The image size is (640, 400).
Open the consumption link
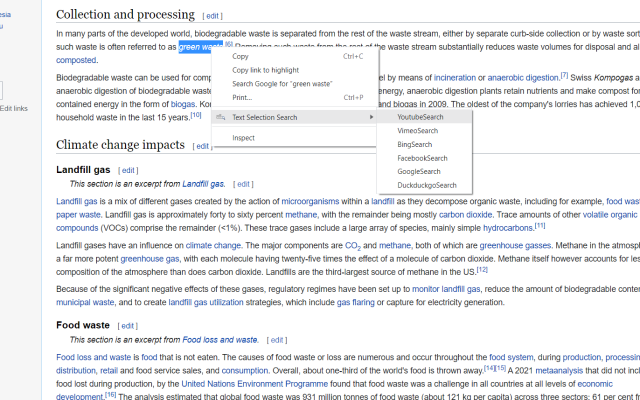(244, 371)
